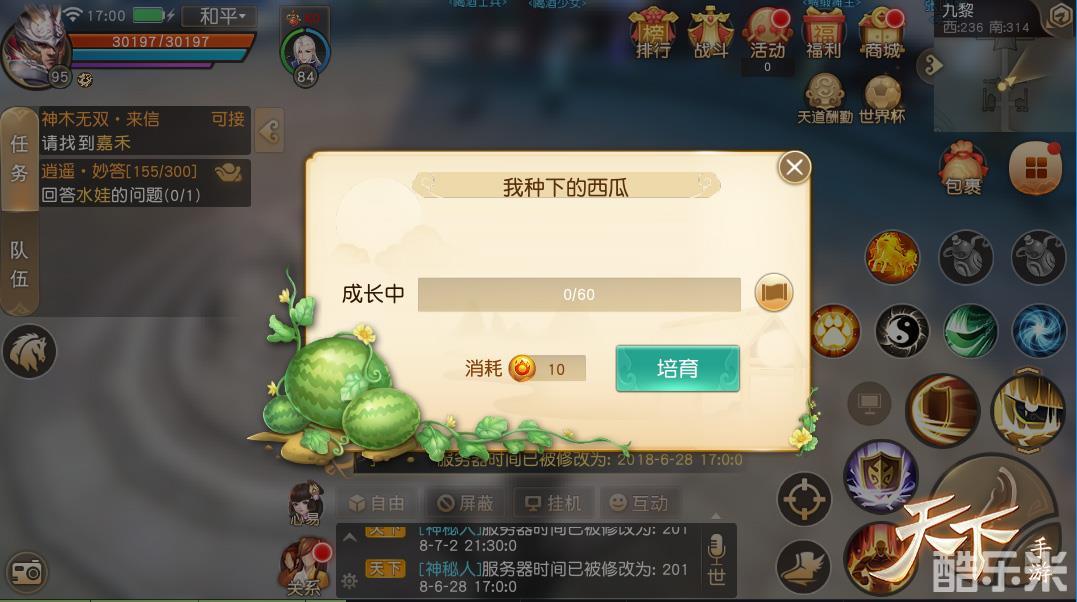The width and height of the screenshot is (1077, 602).
Task: Click the 成长中 growth progress bar
Action: [x=579, y=295]
